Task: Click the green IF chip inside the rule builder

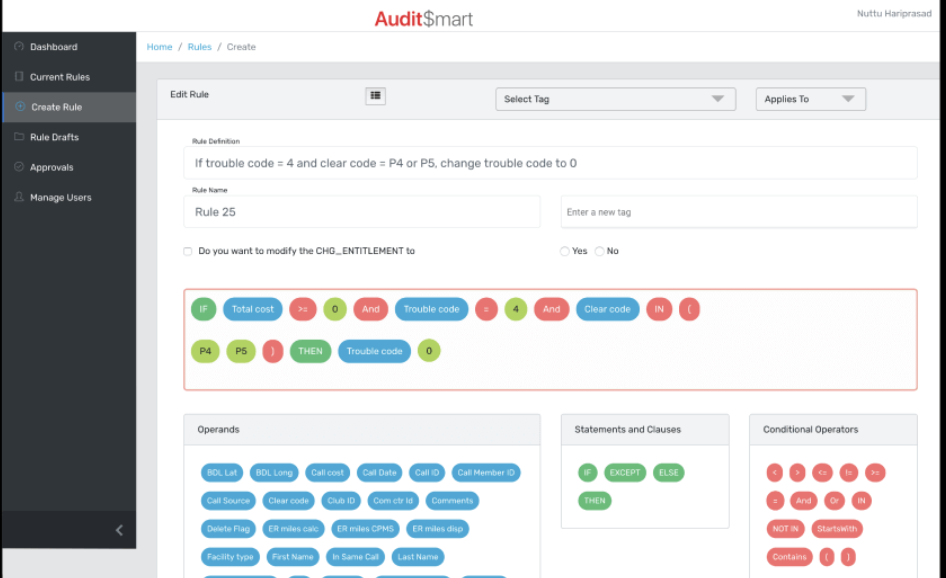Action: [x=203, y=309]
